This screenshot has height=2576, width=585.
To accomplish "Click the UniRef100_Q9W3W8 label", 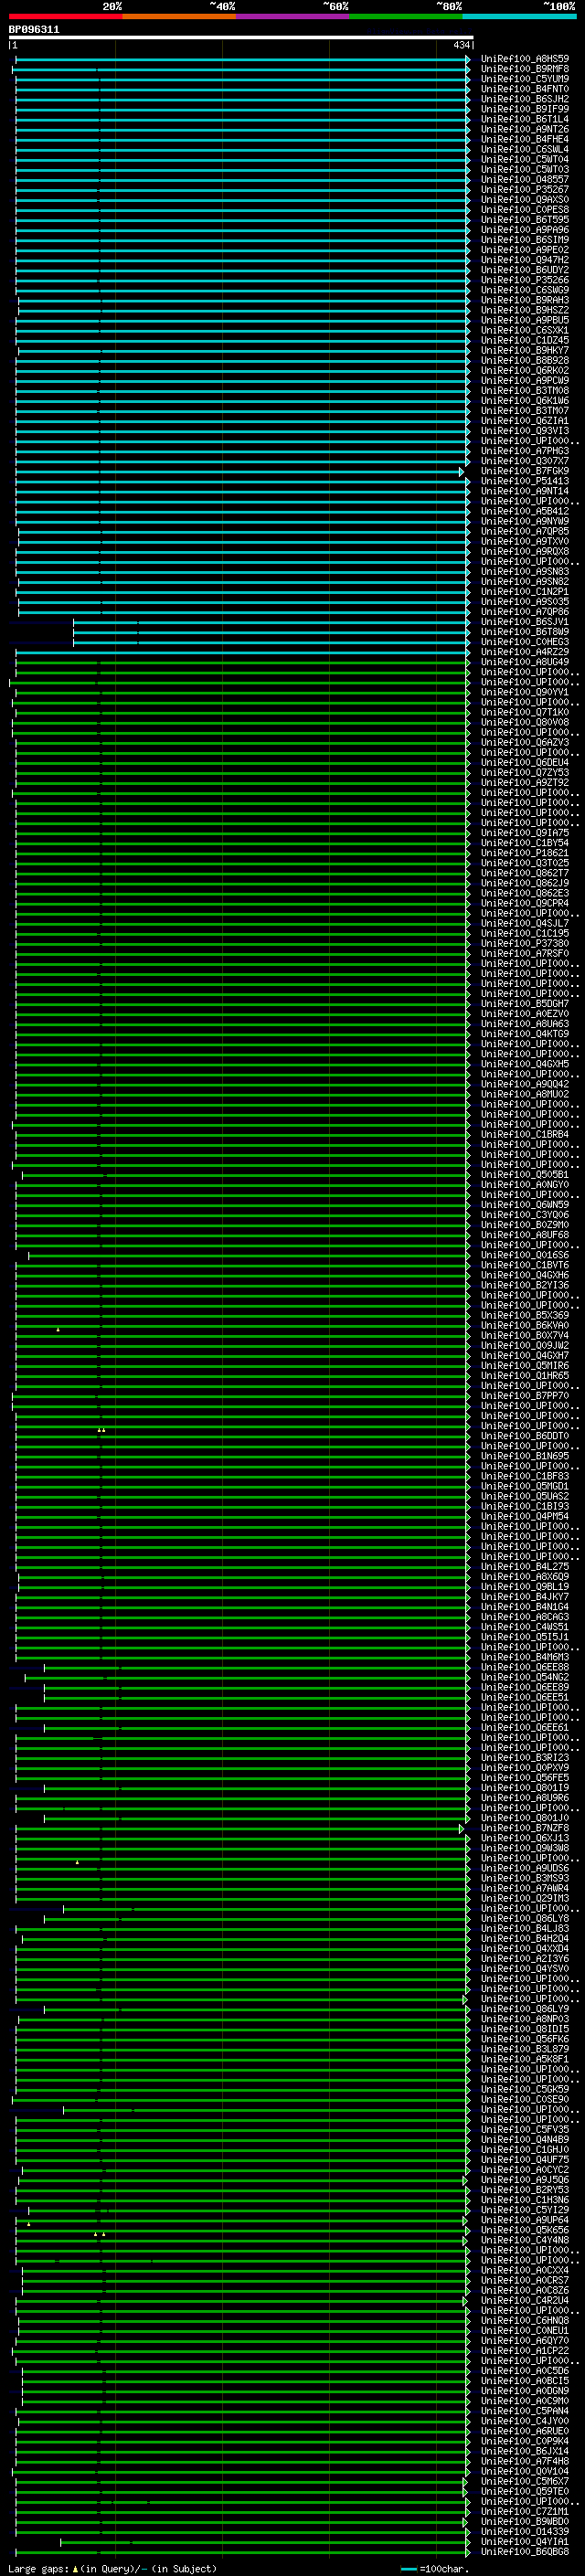I will 525,1848.
